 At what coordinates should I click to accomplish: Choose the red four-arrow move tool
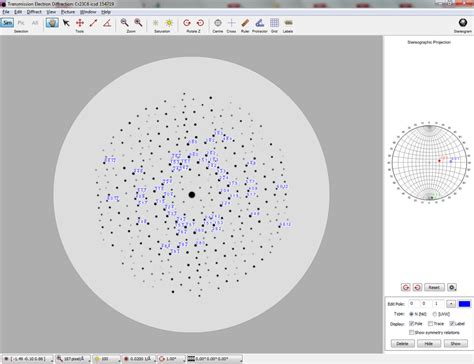coord(80,23)
